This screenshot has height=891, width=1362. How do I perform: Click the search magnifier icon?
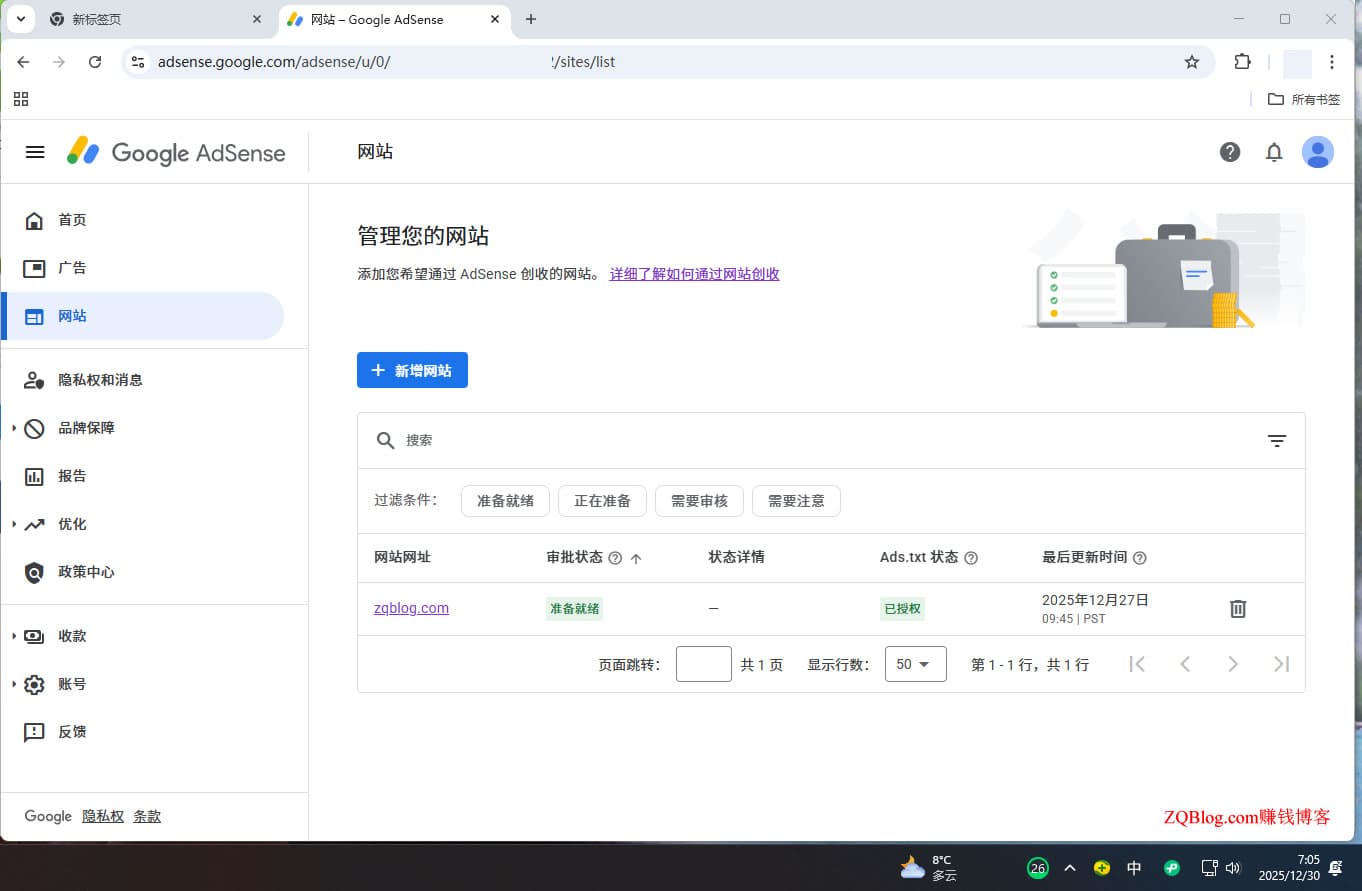(x=385, y=440)
